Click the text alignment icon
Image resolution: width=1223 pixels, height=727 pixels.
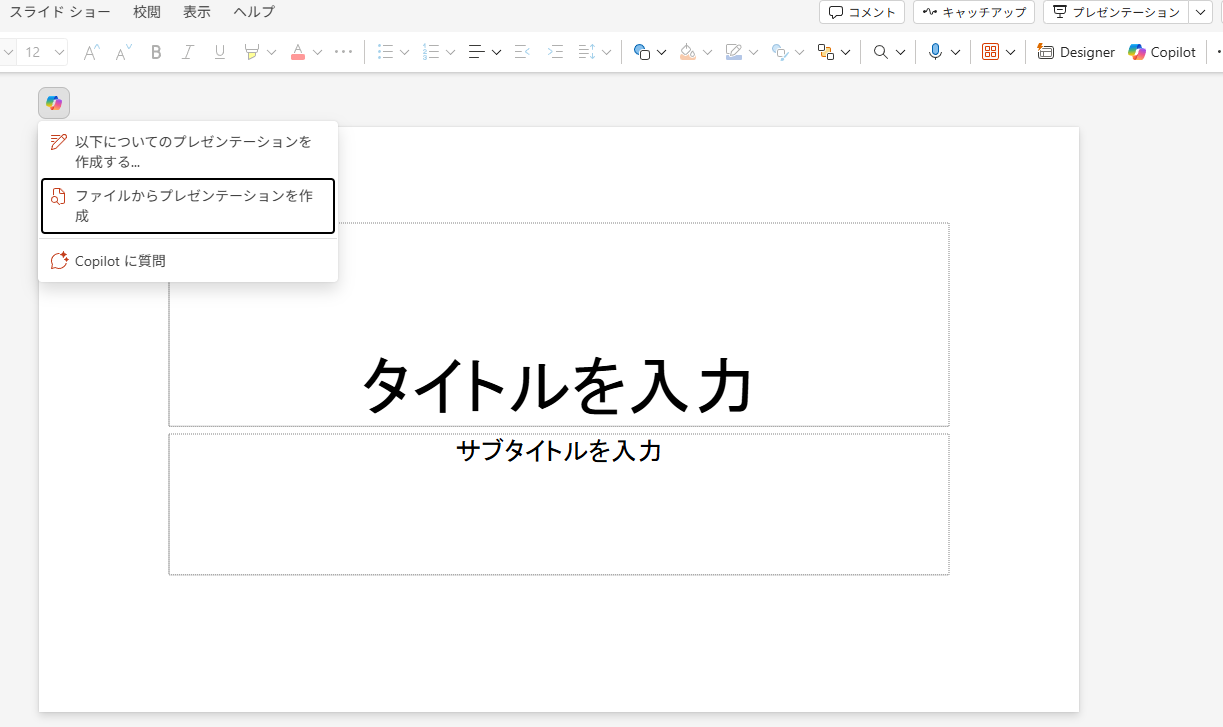click(x=477, y=52)
